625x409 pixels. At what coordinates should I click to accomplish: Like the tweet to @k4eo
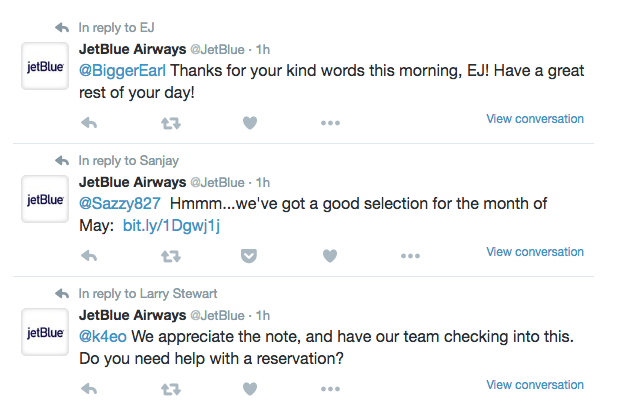[250, 388]
